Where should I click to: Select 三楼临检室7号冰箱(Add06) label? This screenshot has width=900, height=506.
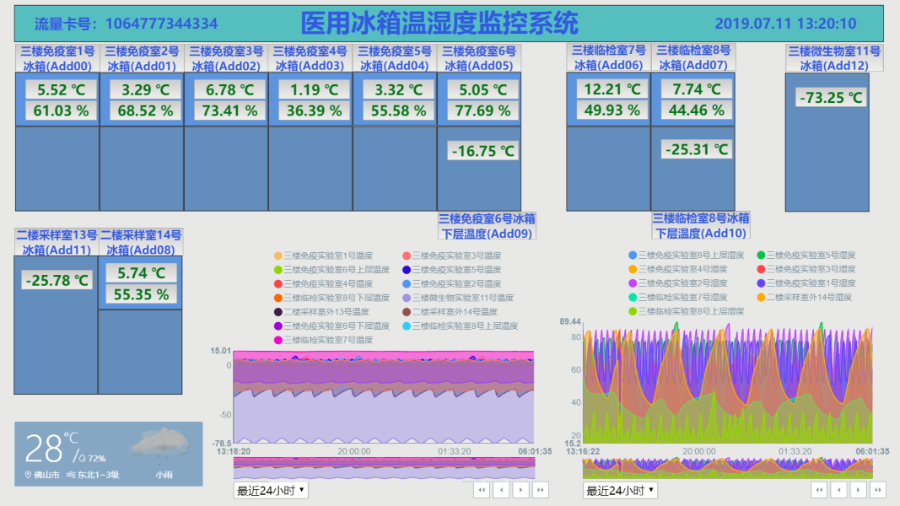608,58
